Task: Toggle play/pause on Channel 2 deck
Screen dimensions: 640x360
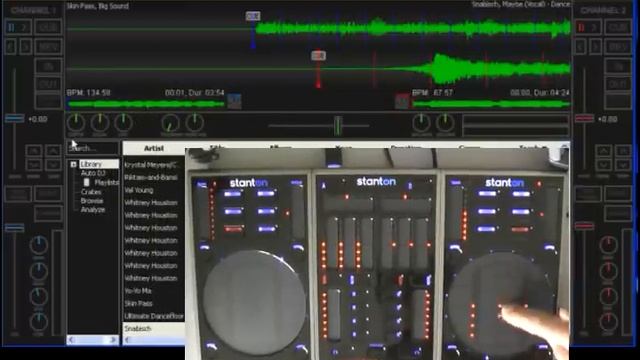Action: (588, 27)
